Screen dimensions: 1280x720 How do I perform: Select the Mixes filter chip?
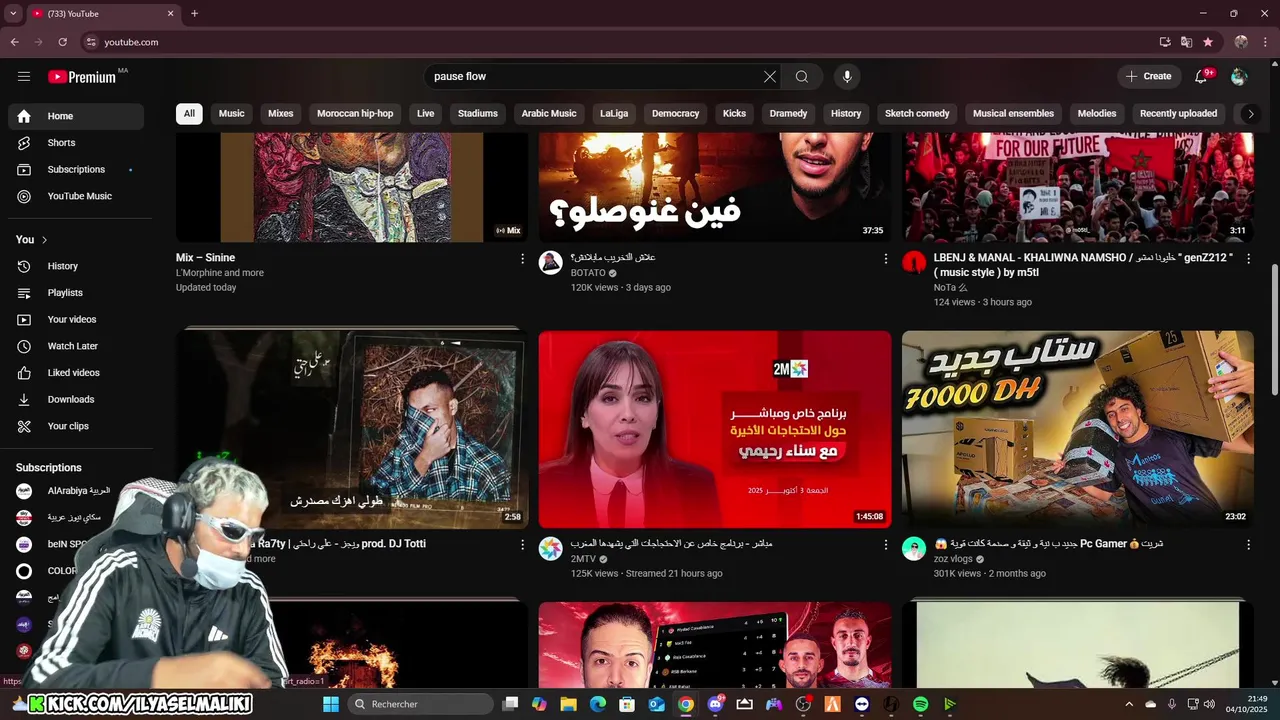(x=281, y=113)
